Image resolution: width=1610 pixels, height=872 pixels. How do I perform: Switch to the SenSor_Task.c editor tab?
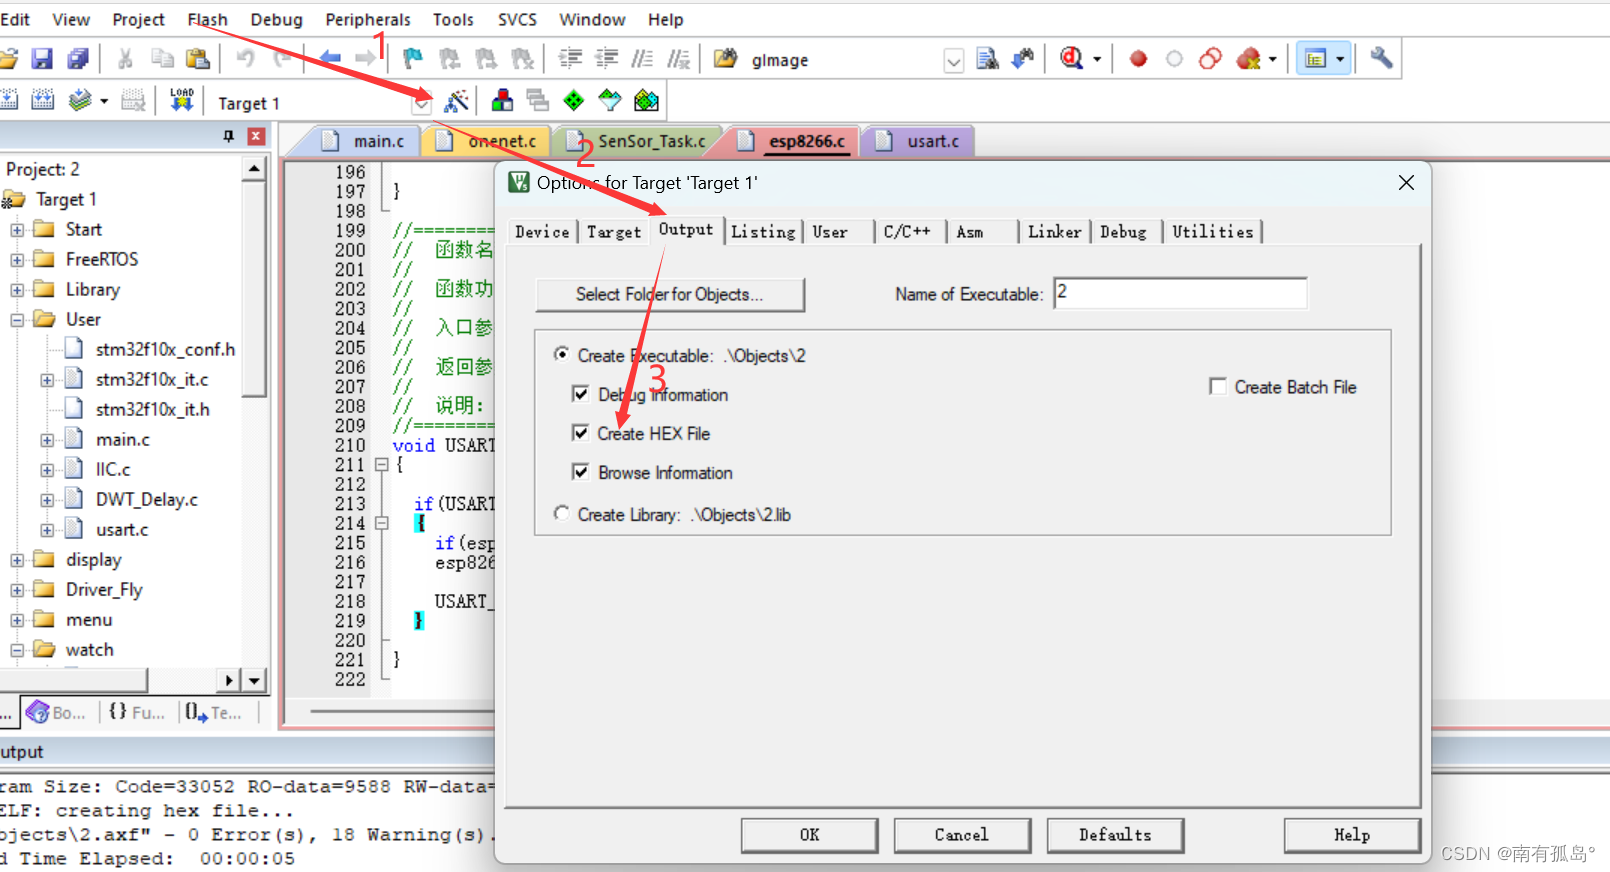tap(640, 141)
